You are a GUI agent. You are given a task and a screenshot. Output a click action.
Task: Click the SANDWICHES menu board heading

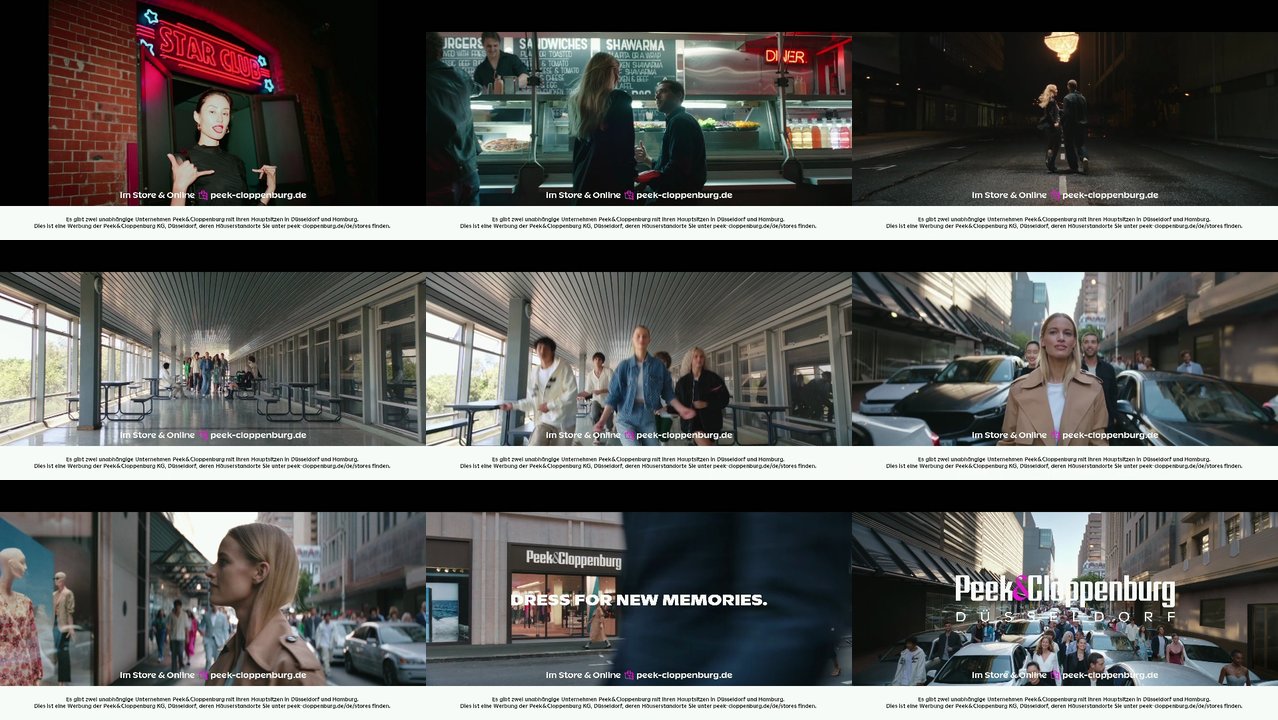pos(555,44)
